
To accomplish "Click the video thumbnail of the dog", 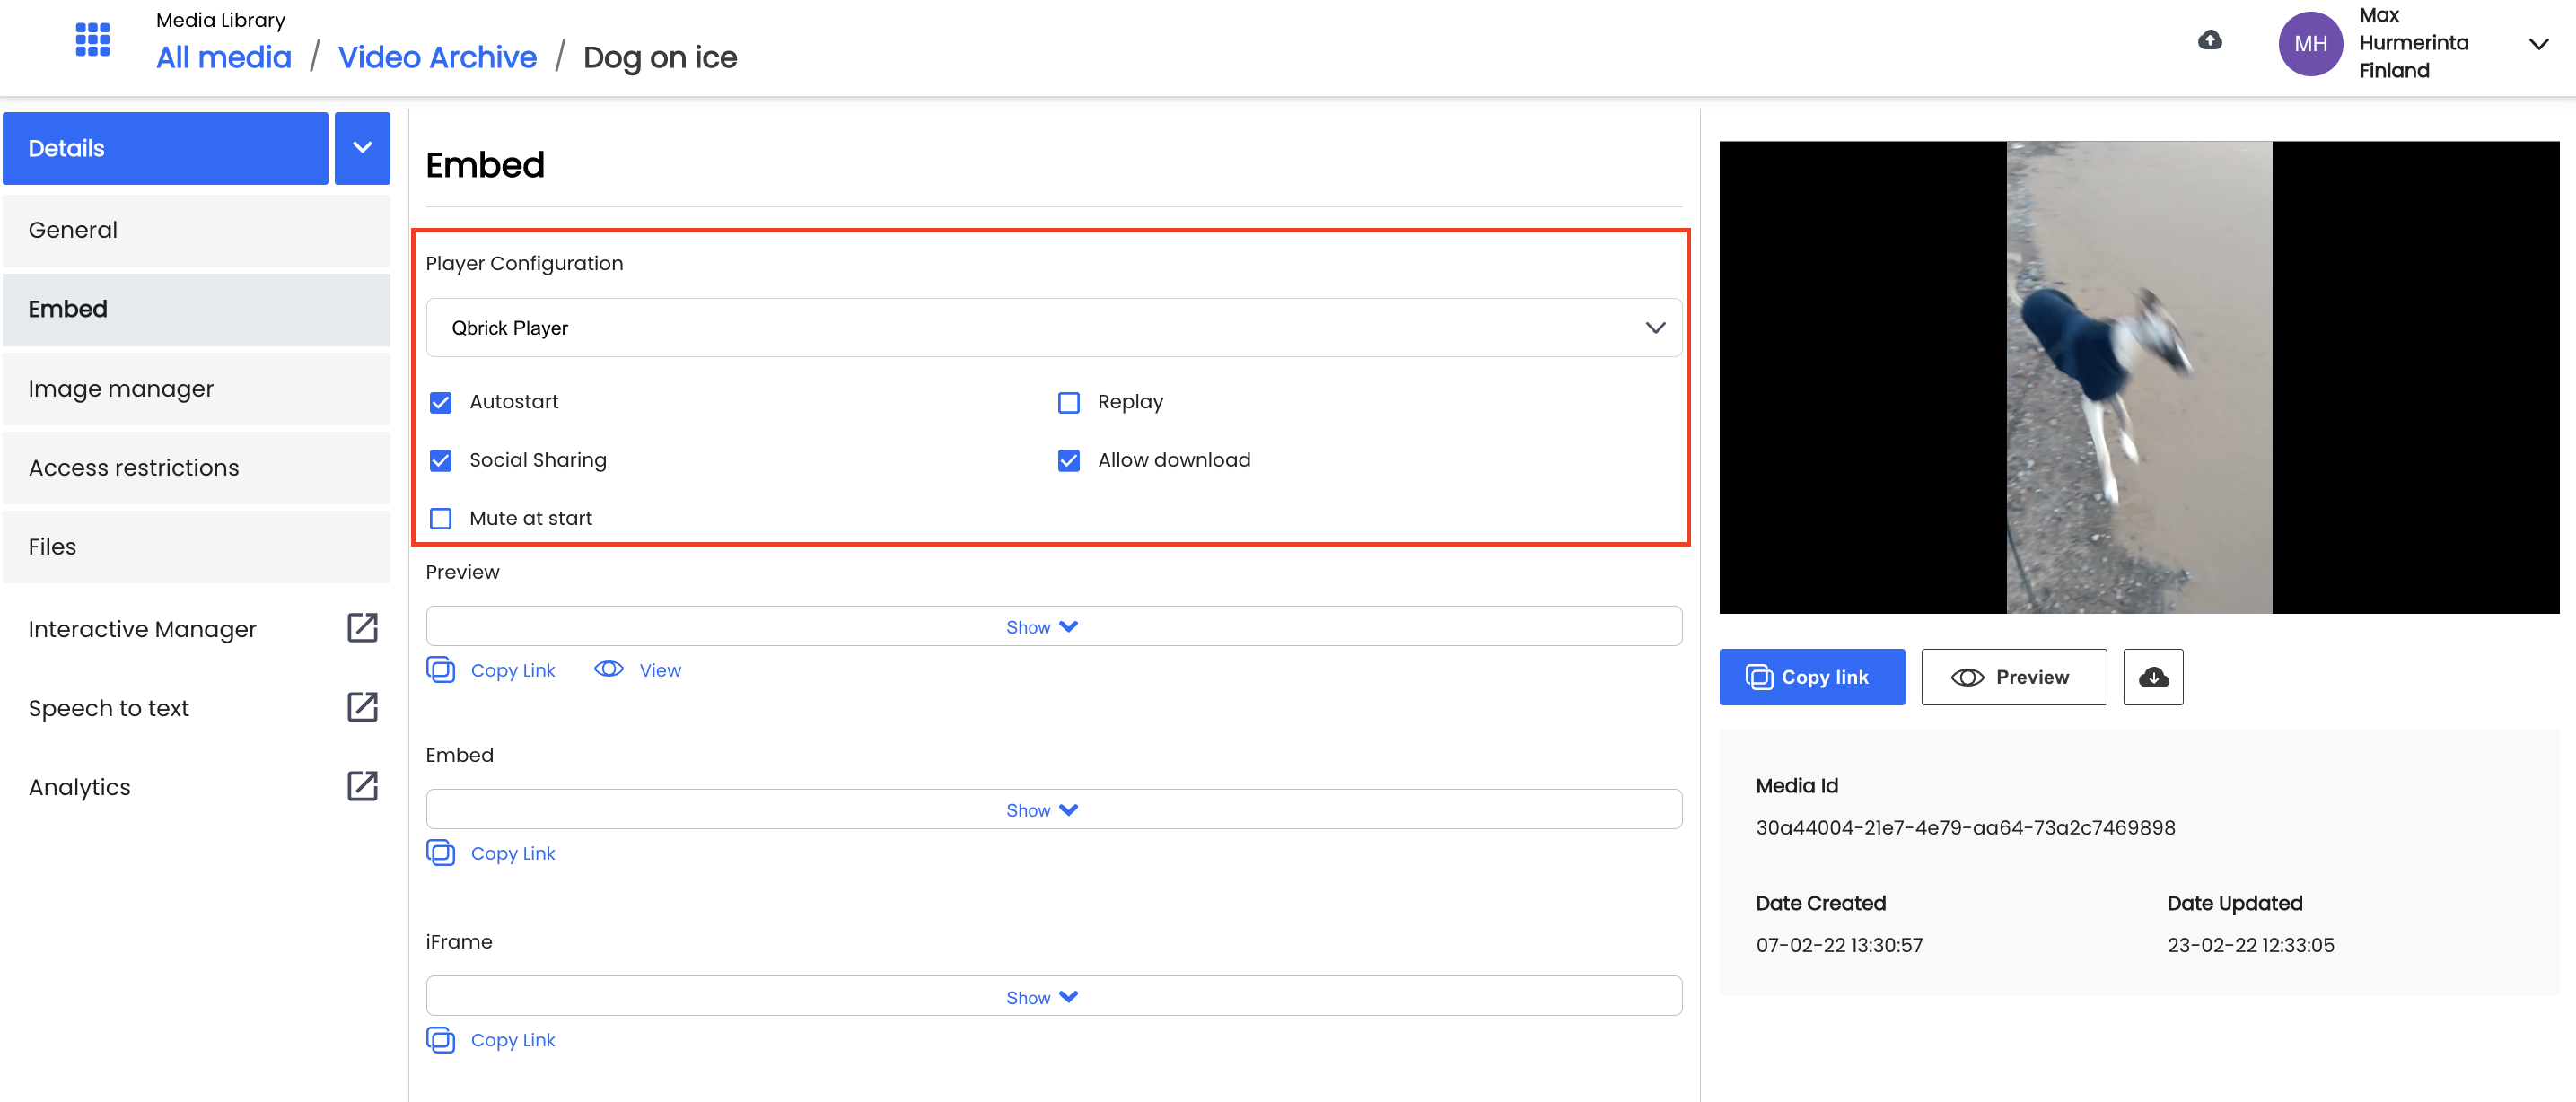I will (2139, 377).
